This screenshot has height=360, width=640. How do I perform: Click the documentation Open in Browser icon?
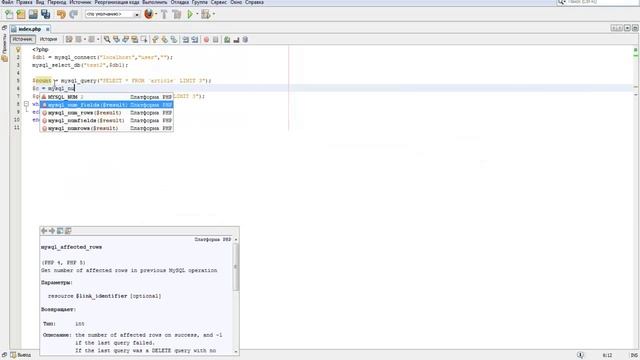point(60,231)
